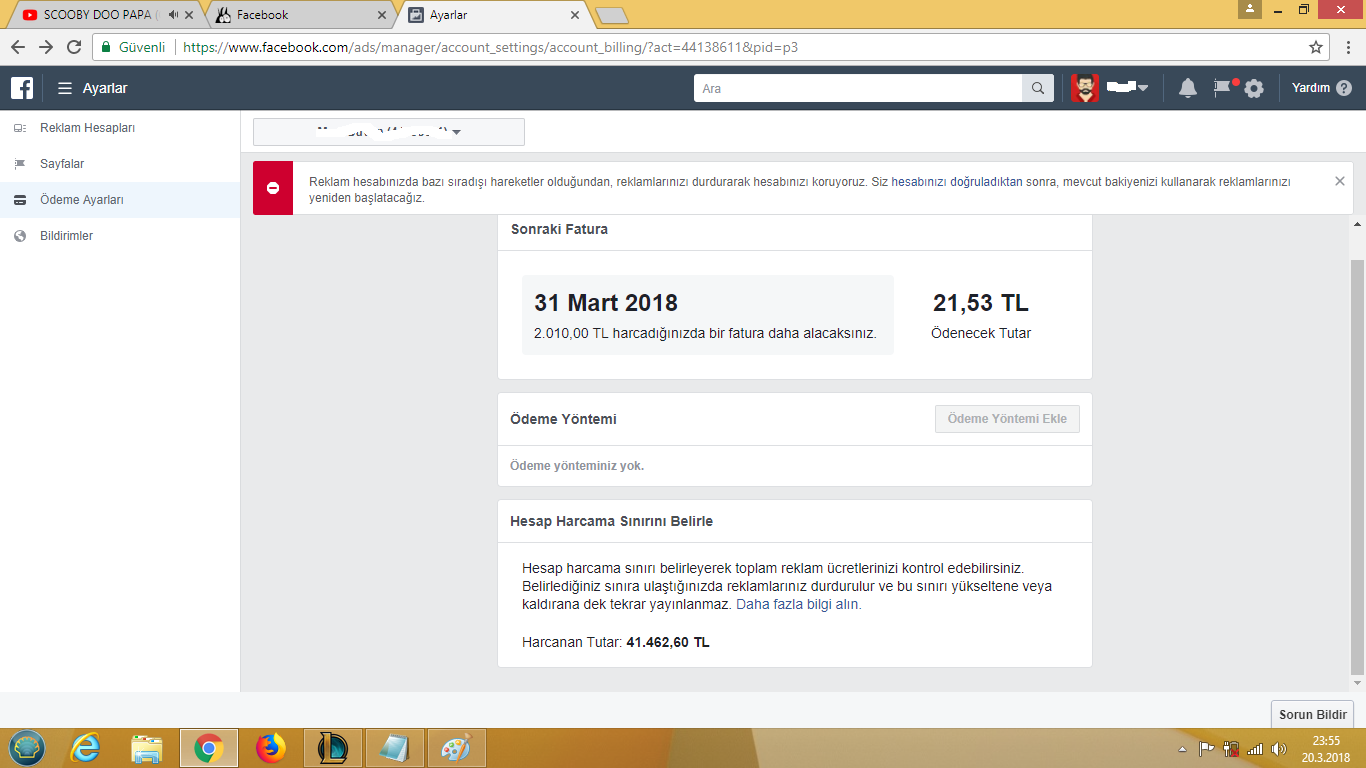The width and height of the screenshot is (1366, 768).
Task: Dismiss the red warning banner
Action: (1340, 181)
